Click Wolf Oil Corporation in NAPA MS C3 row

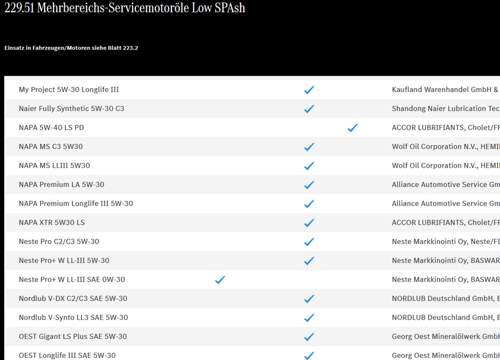(446, 146)
